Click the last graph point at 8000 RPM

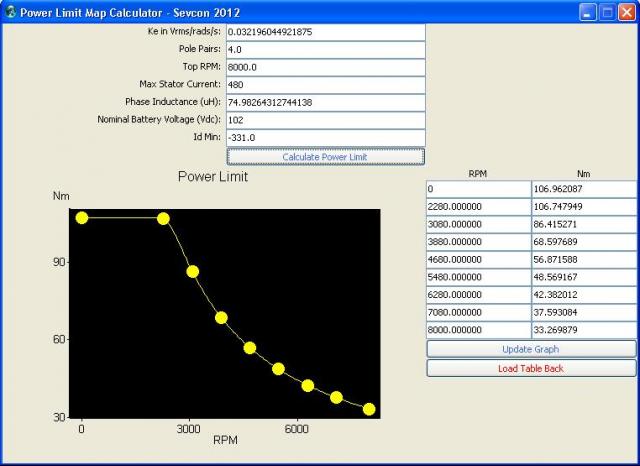[x=369, y=409]
